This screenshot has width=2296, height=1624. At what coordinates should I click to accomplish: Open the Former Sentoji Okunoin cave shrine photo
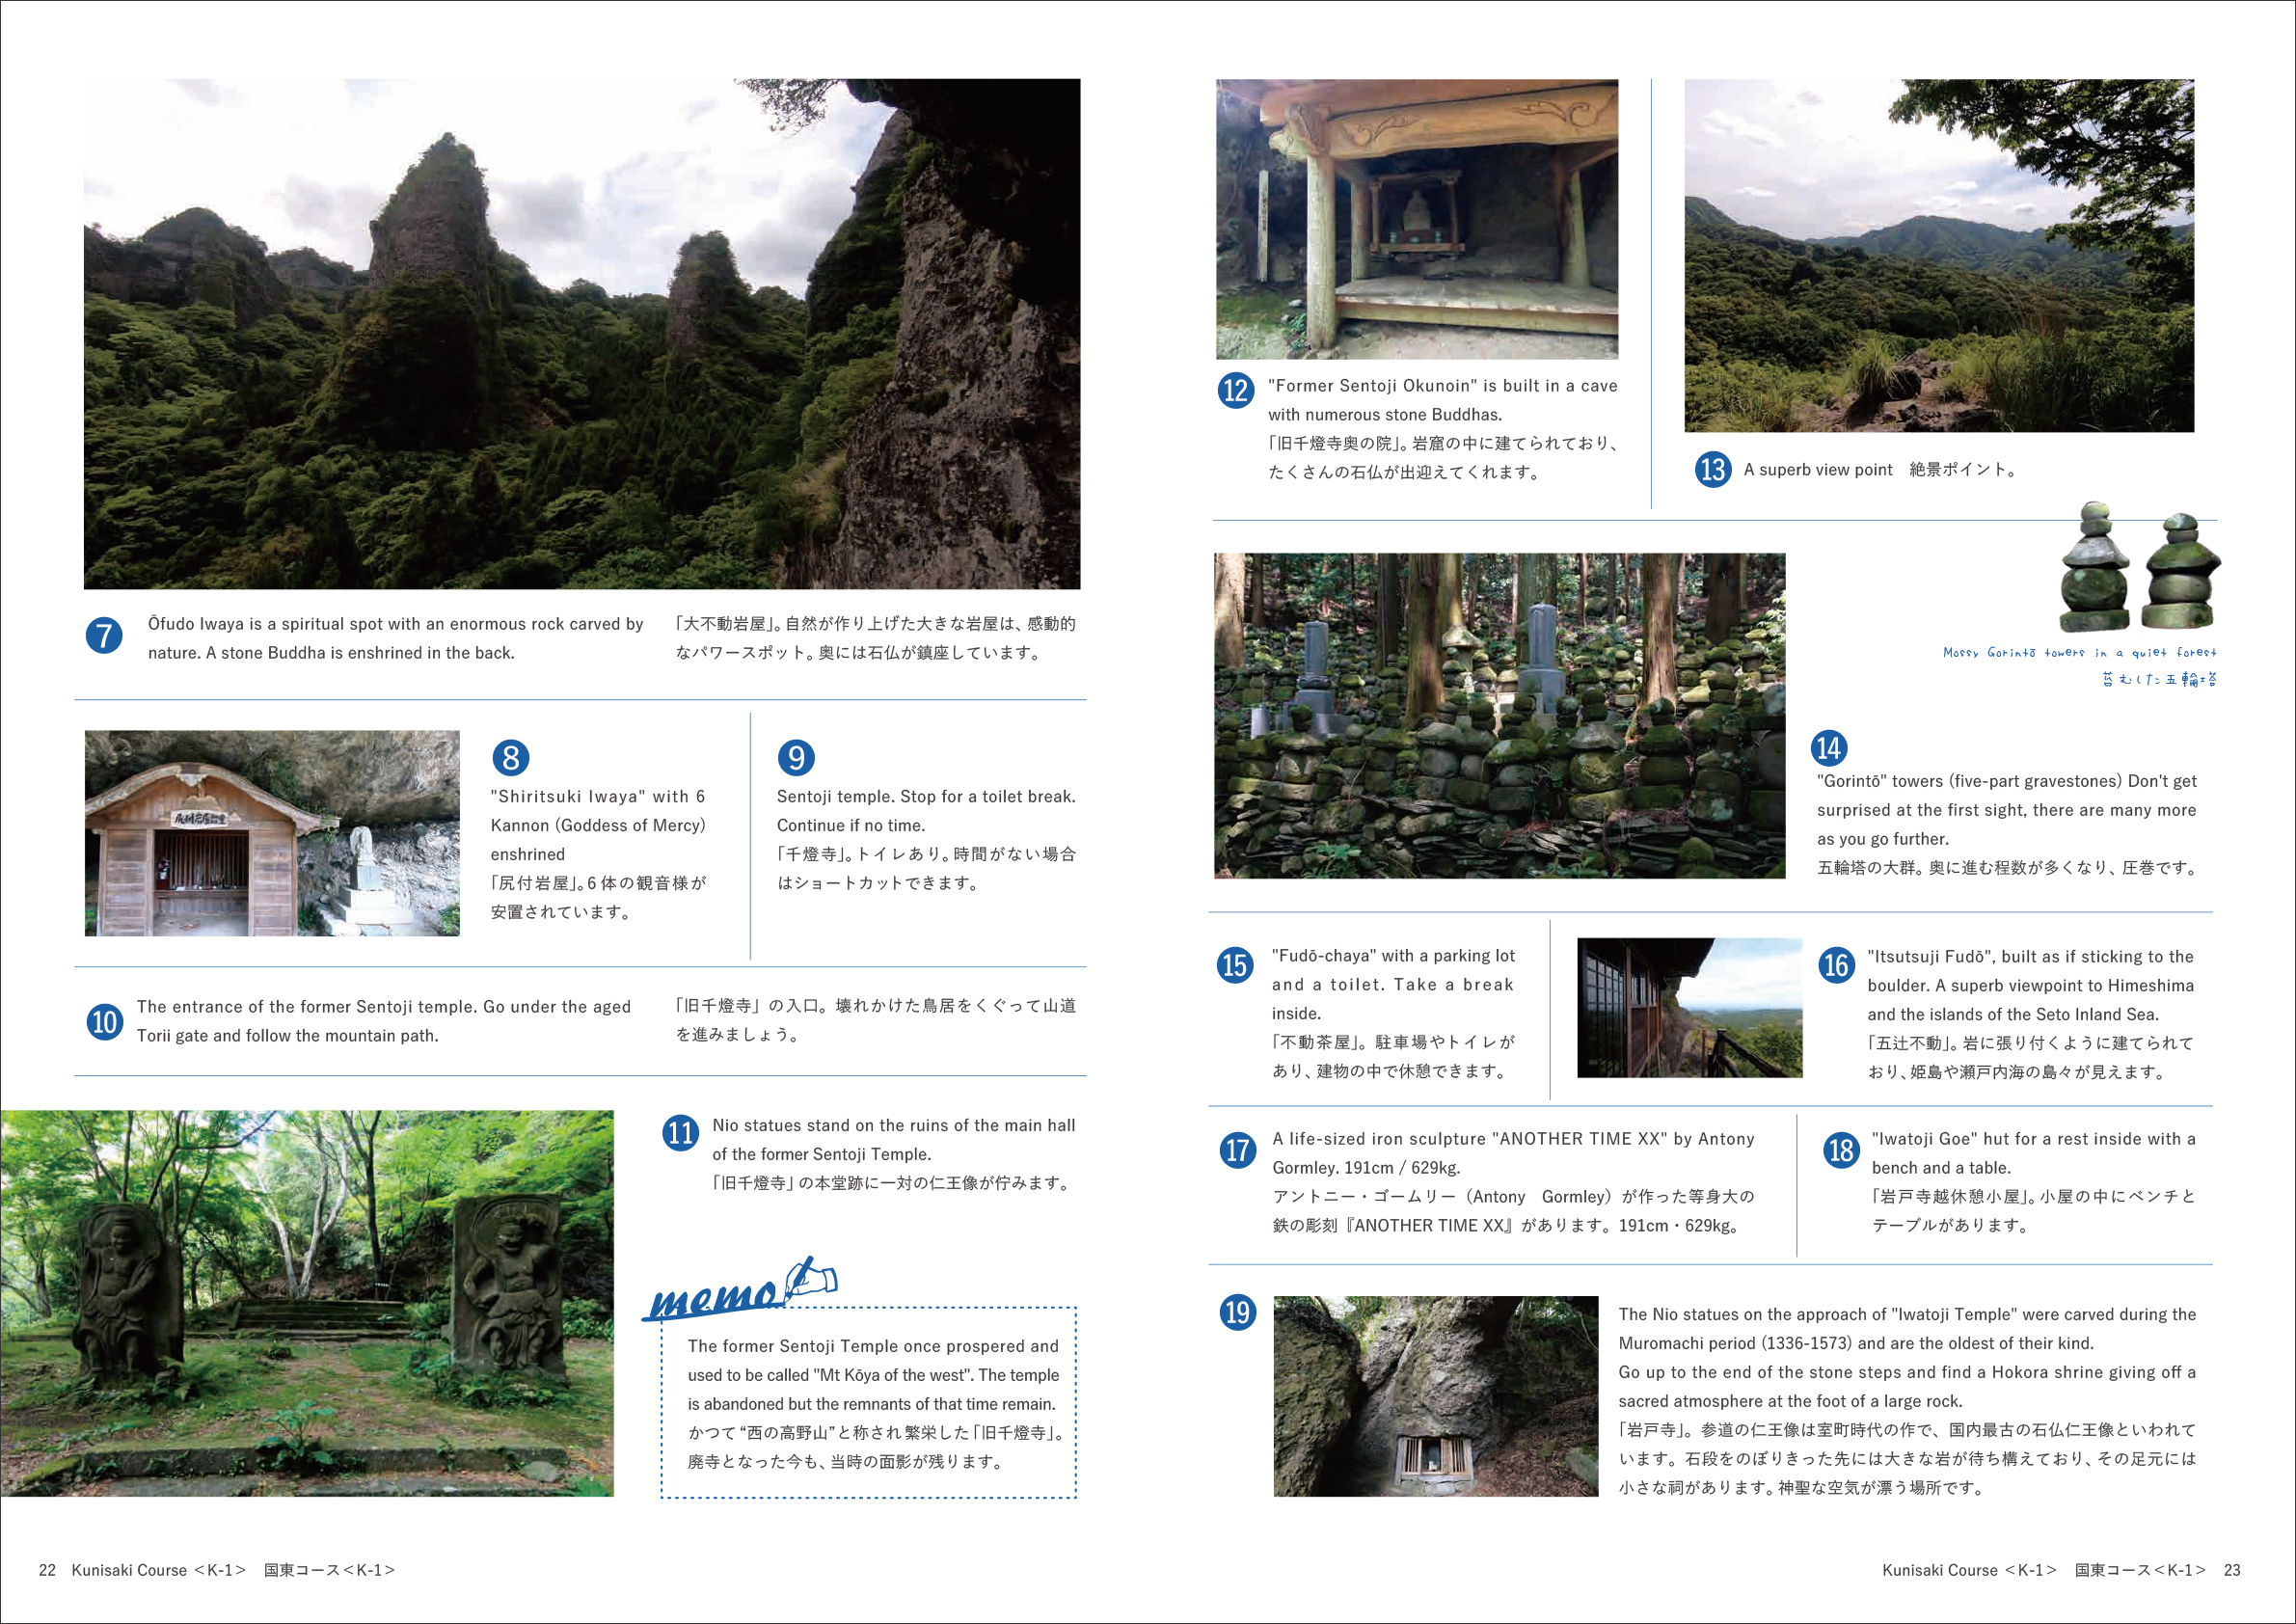pyautogui.click(x=1417, y=219)
